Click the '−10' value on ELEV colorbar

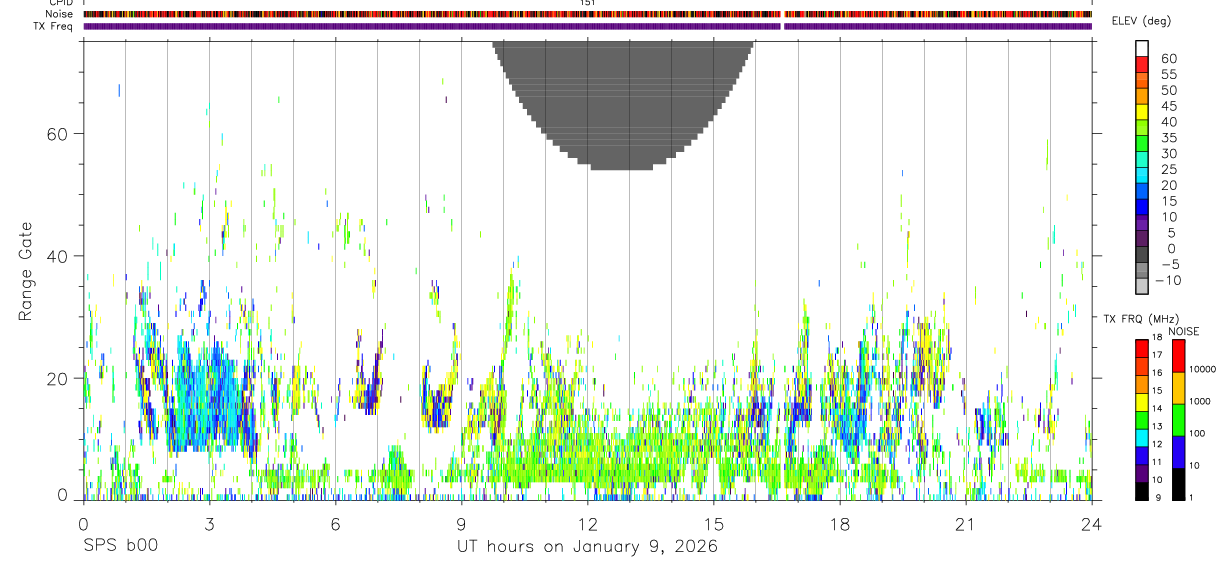pos(1166,280)
